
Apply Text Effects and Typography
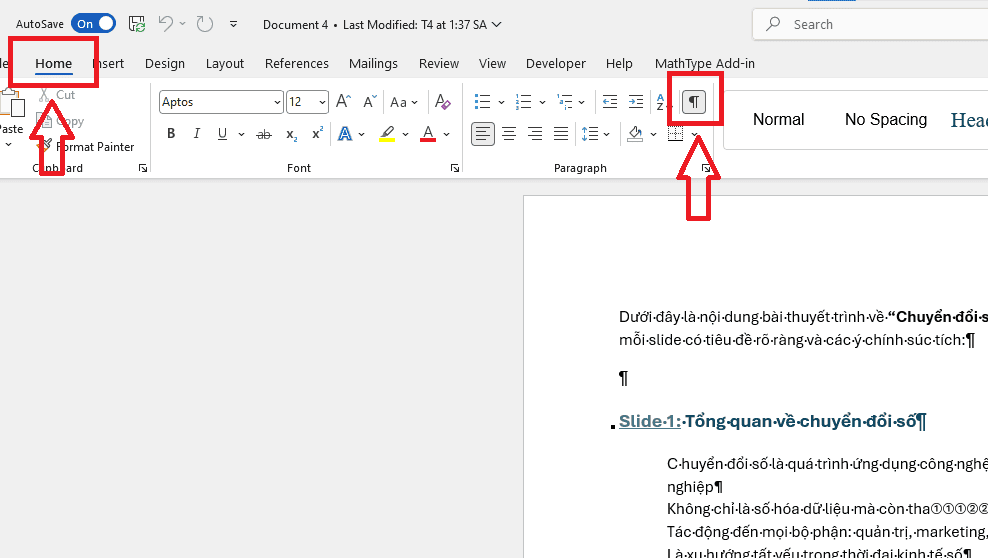click(x=345, y=134)
